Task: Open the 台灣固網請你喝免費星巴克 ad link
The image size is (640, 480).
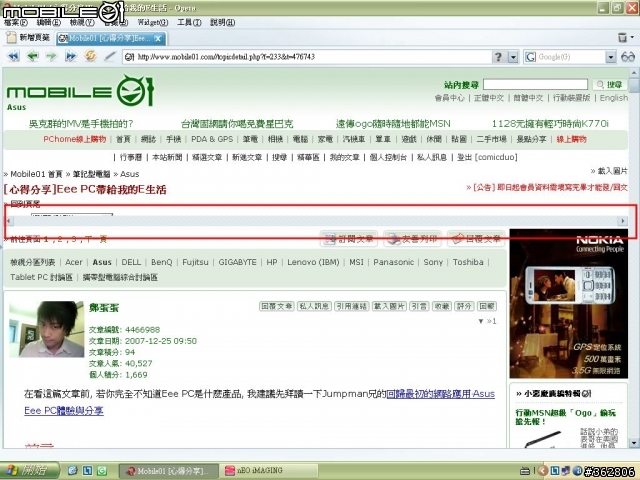Action: pos(237,123)
